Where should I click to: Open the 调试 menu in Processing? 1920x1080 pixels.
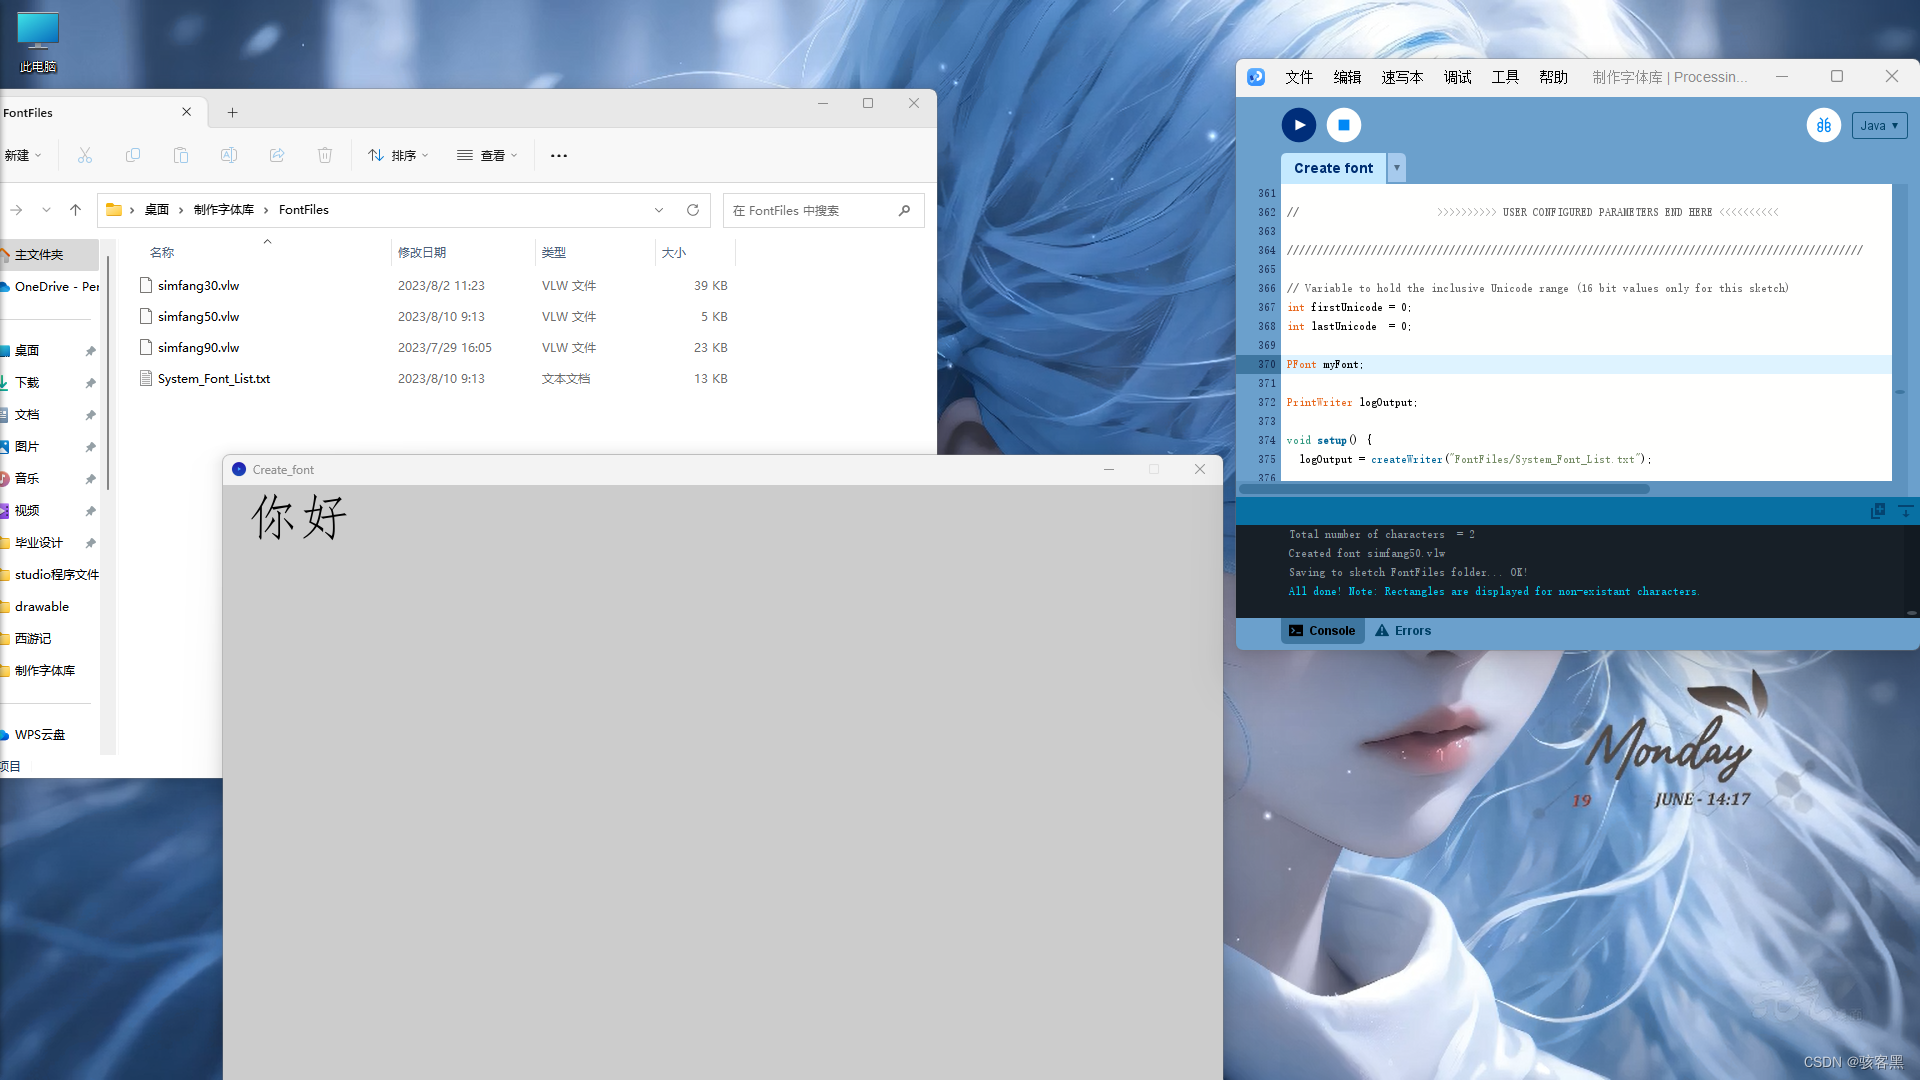click(1457, 76)
